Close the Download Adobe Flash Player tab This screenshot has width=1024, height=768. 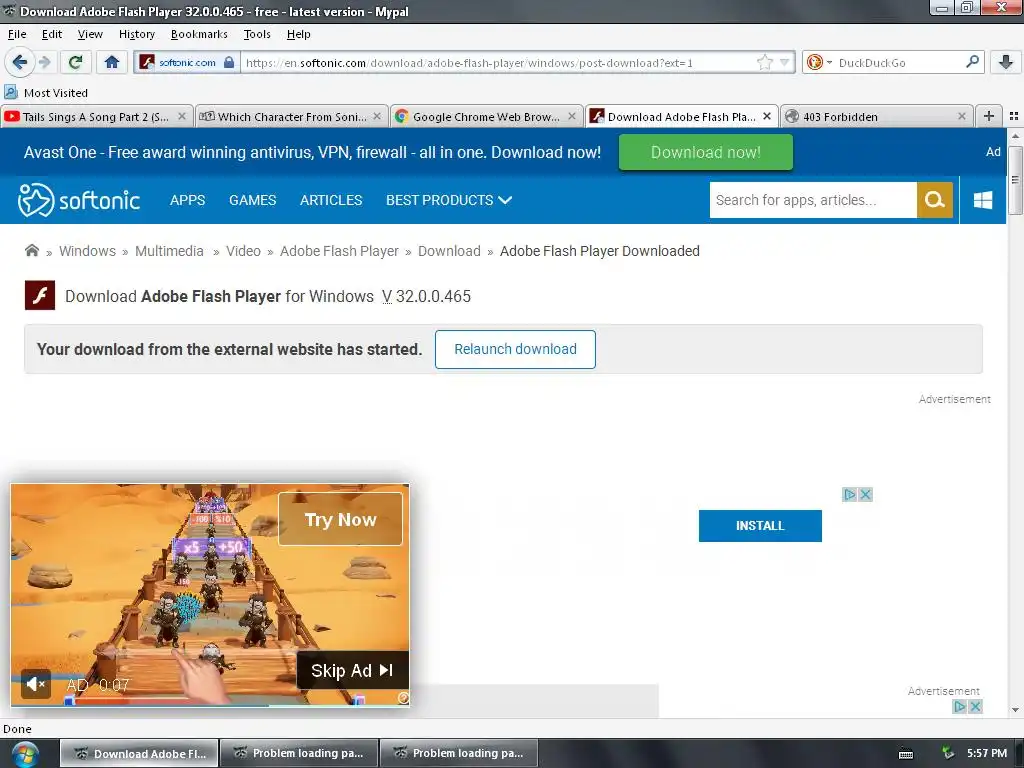point(767,116)
